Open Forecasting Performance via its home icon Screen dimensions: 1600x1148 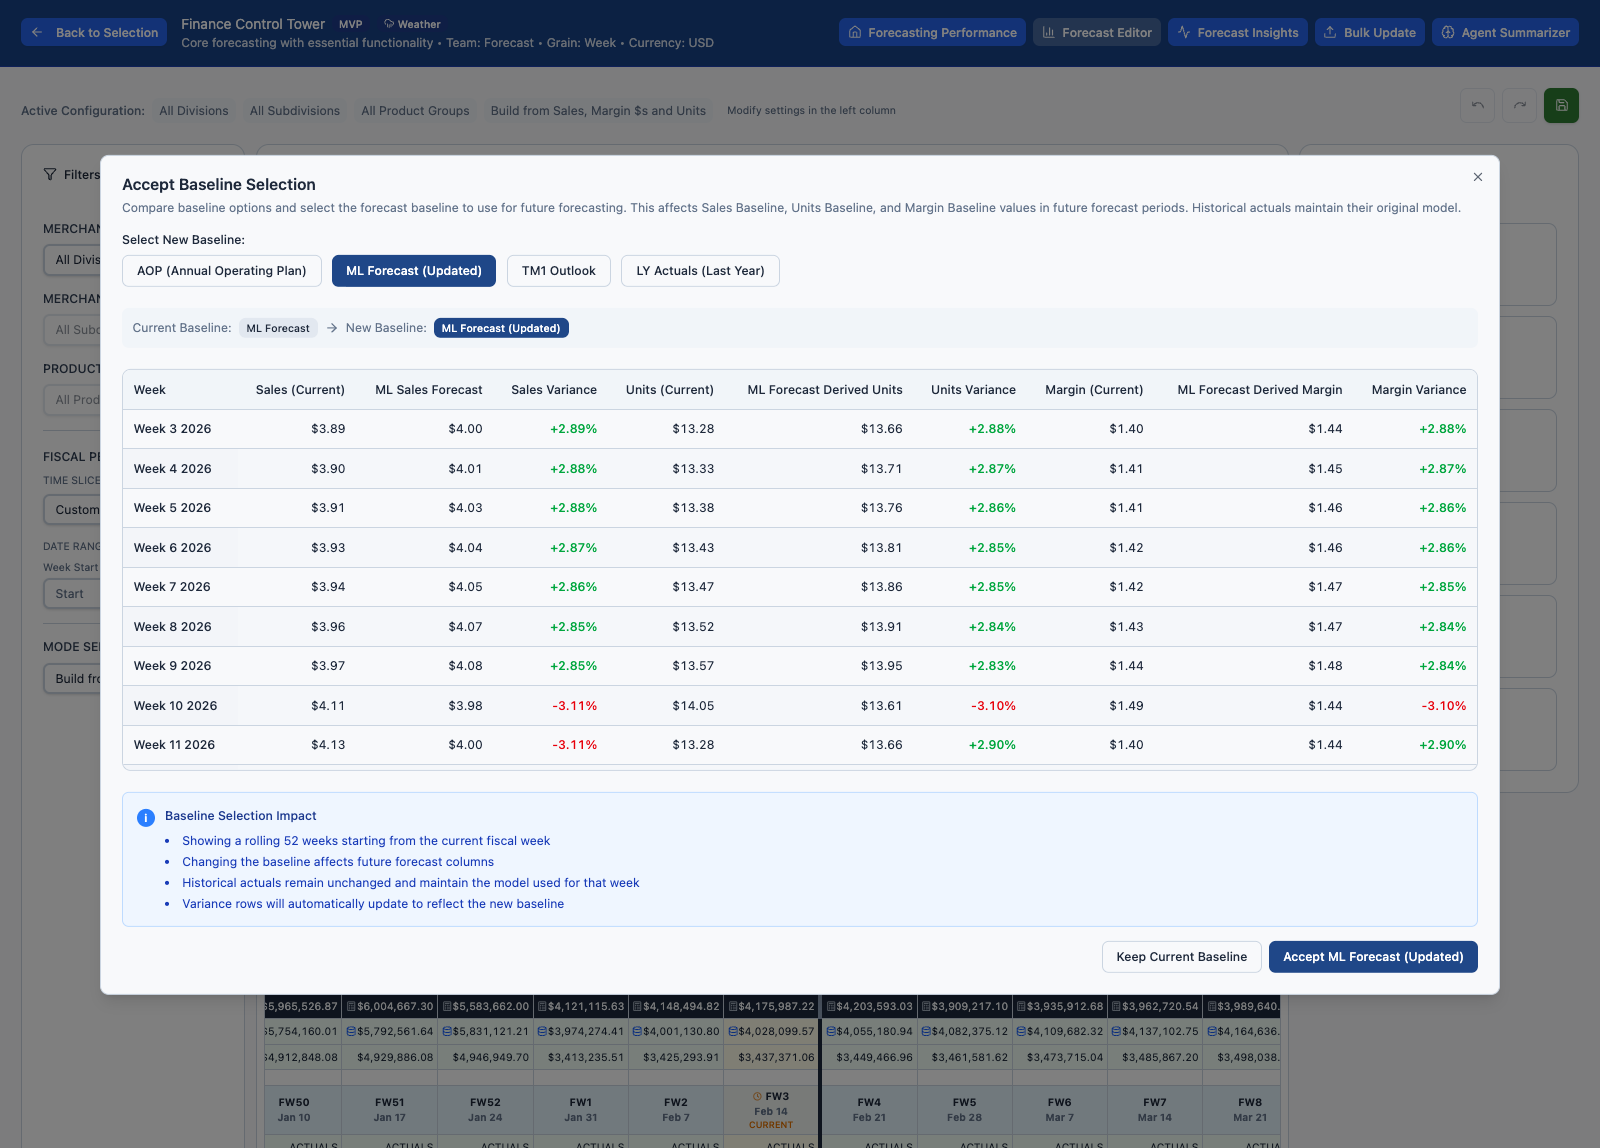856,32
